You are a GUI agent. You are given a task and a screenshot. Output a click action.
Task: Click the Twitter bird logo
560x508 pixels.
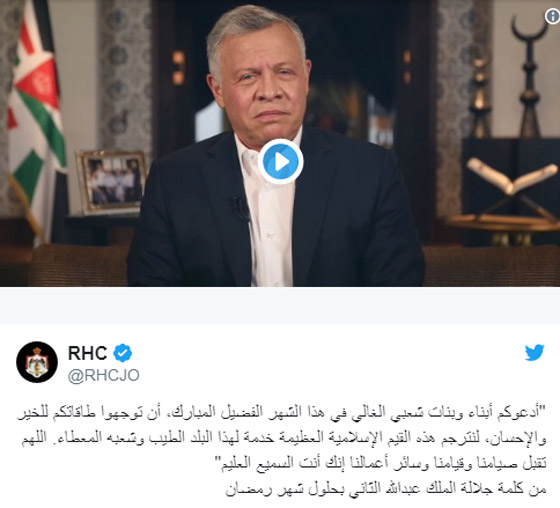pos(534,353)
